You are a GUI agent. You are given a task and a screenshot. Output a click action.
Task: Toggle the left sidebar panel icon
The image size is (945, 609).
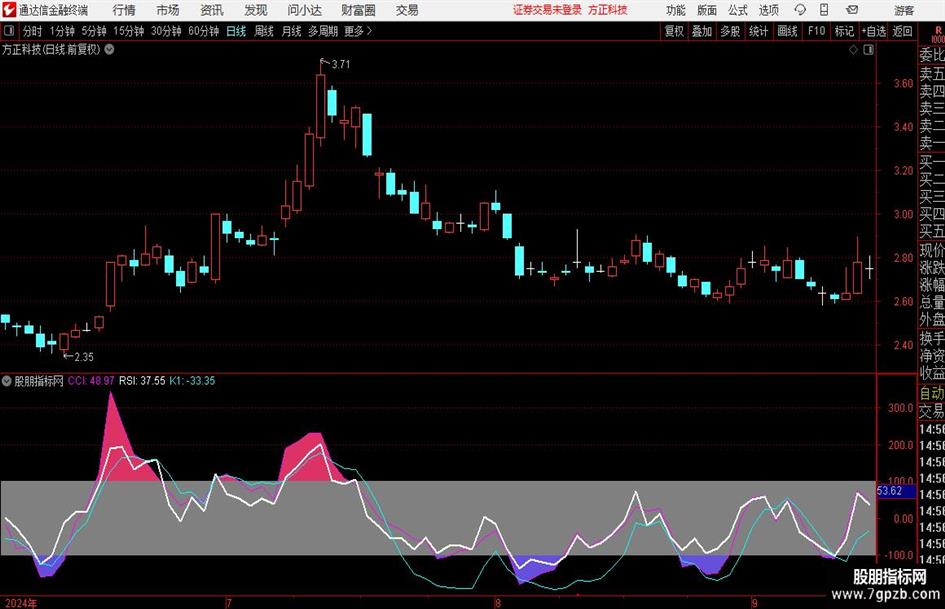(8, 31)
